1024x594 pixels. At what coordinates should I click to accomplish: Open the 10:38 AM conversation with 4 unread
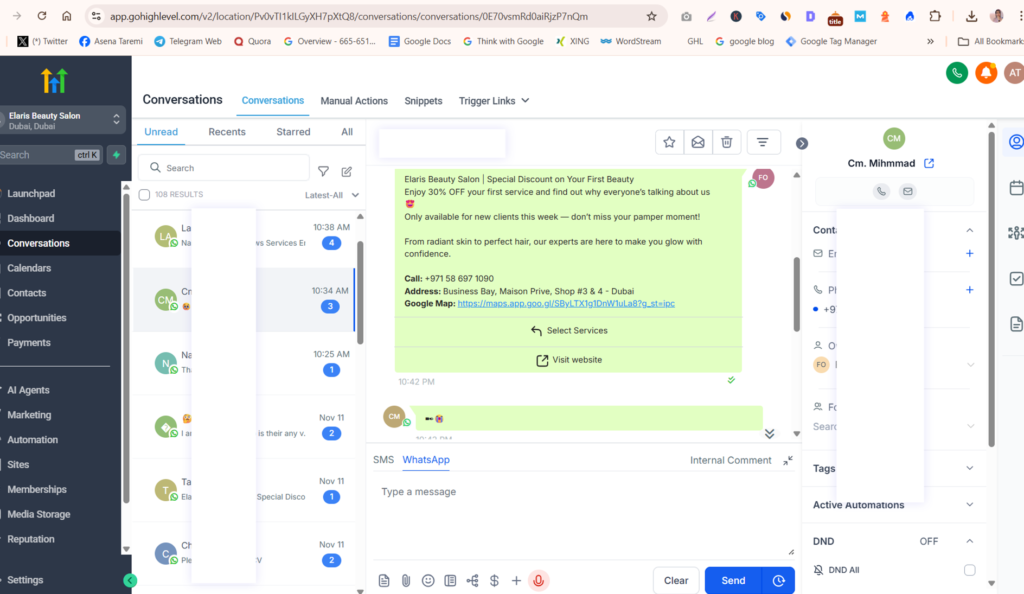245,236
